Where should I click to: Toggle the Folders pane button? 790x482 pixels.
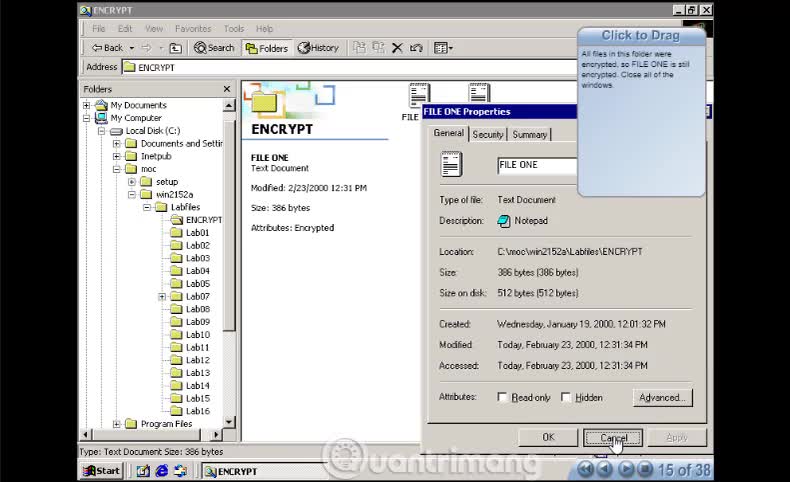click(x=267, y=48)
